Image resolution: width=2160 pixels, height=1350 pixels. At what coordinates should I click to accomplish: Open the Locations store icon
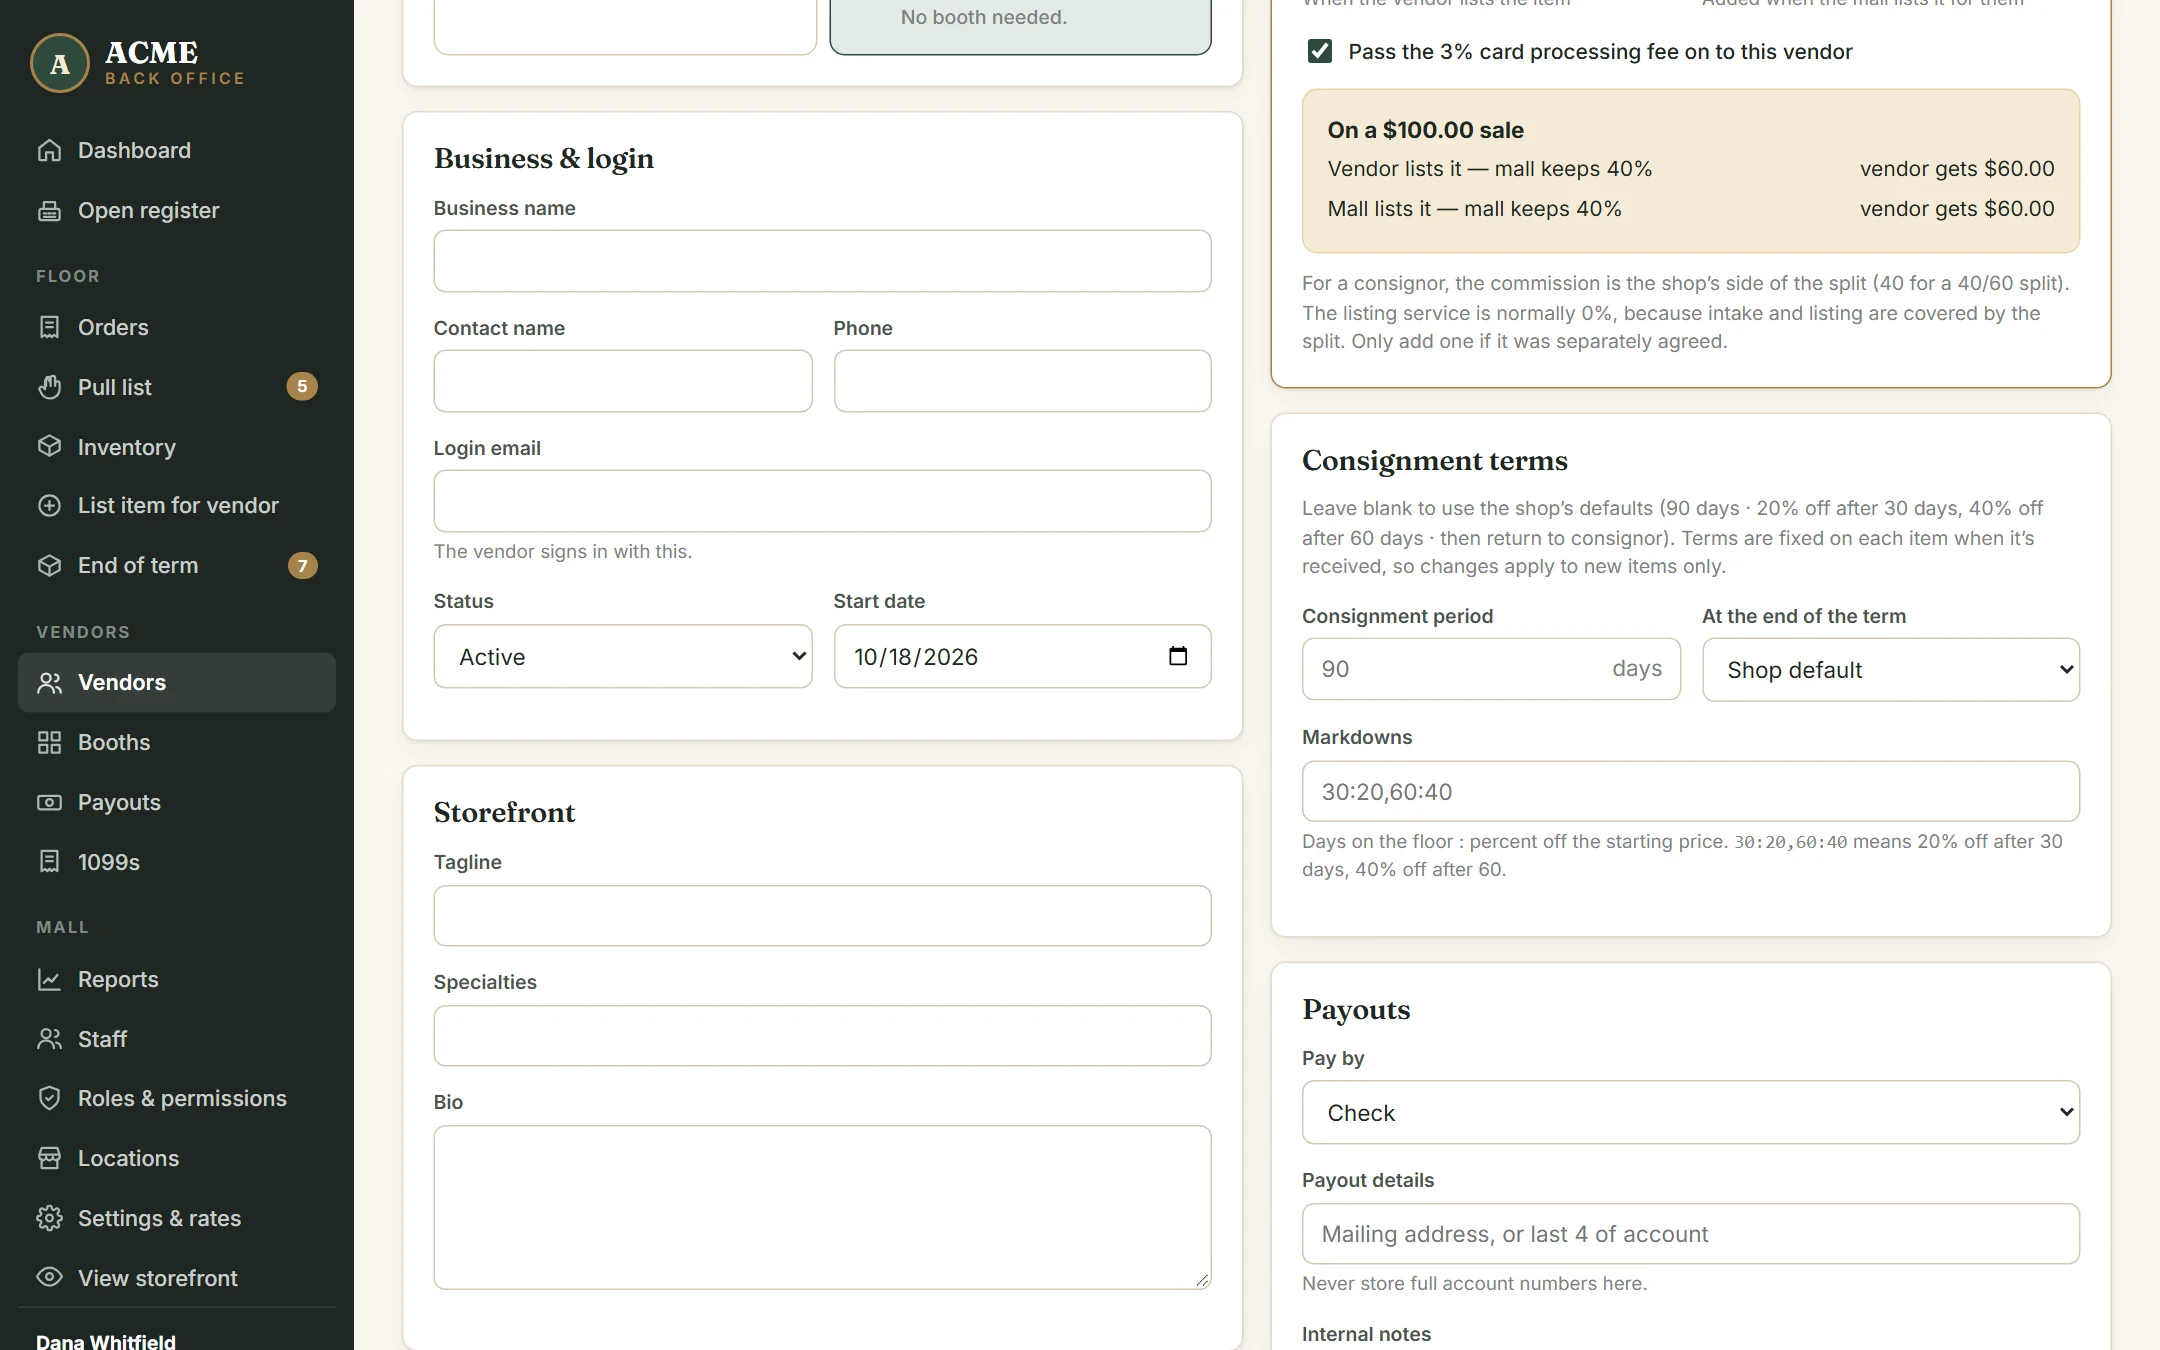[x=49, y=1158]
